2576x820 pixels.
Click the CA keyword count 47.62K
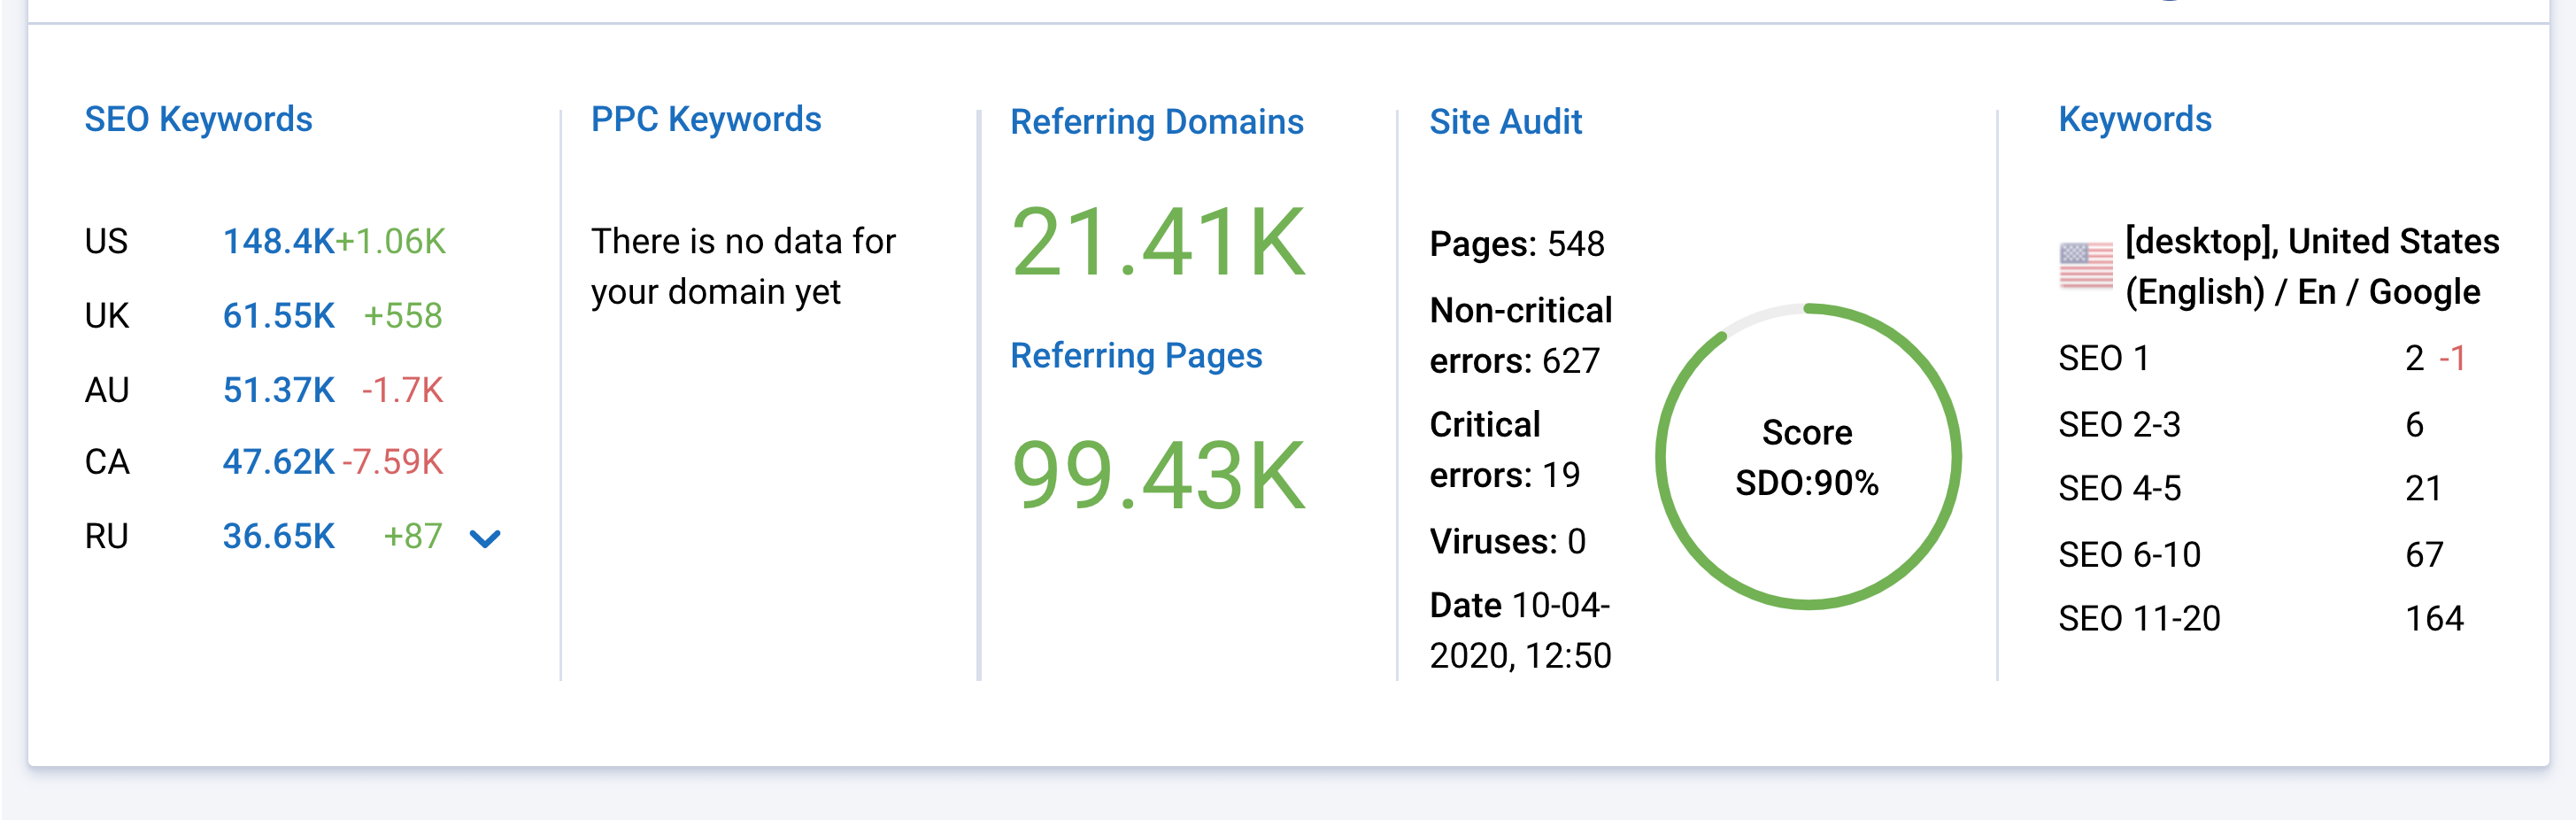pos(278,462)
